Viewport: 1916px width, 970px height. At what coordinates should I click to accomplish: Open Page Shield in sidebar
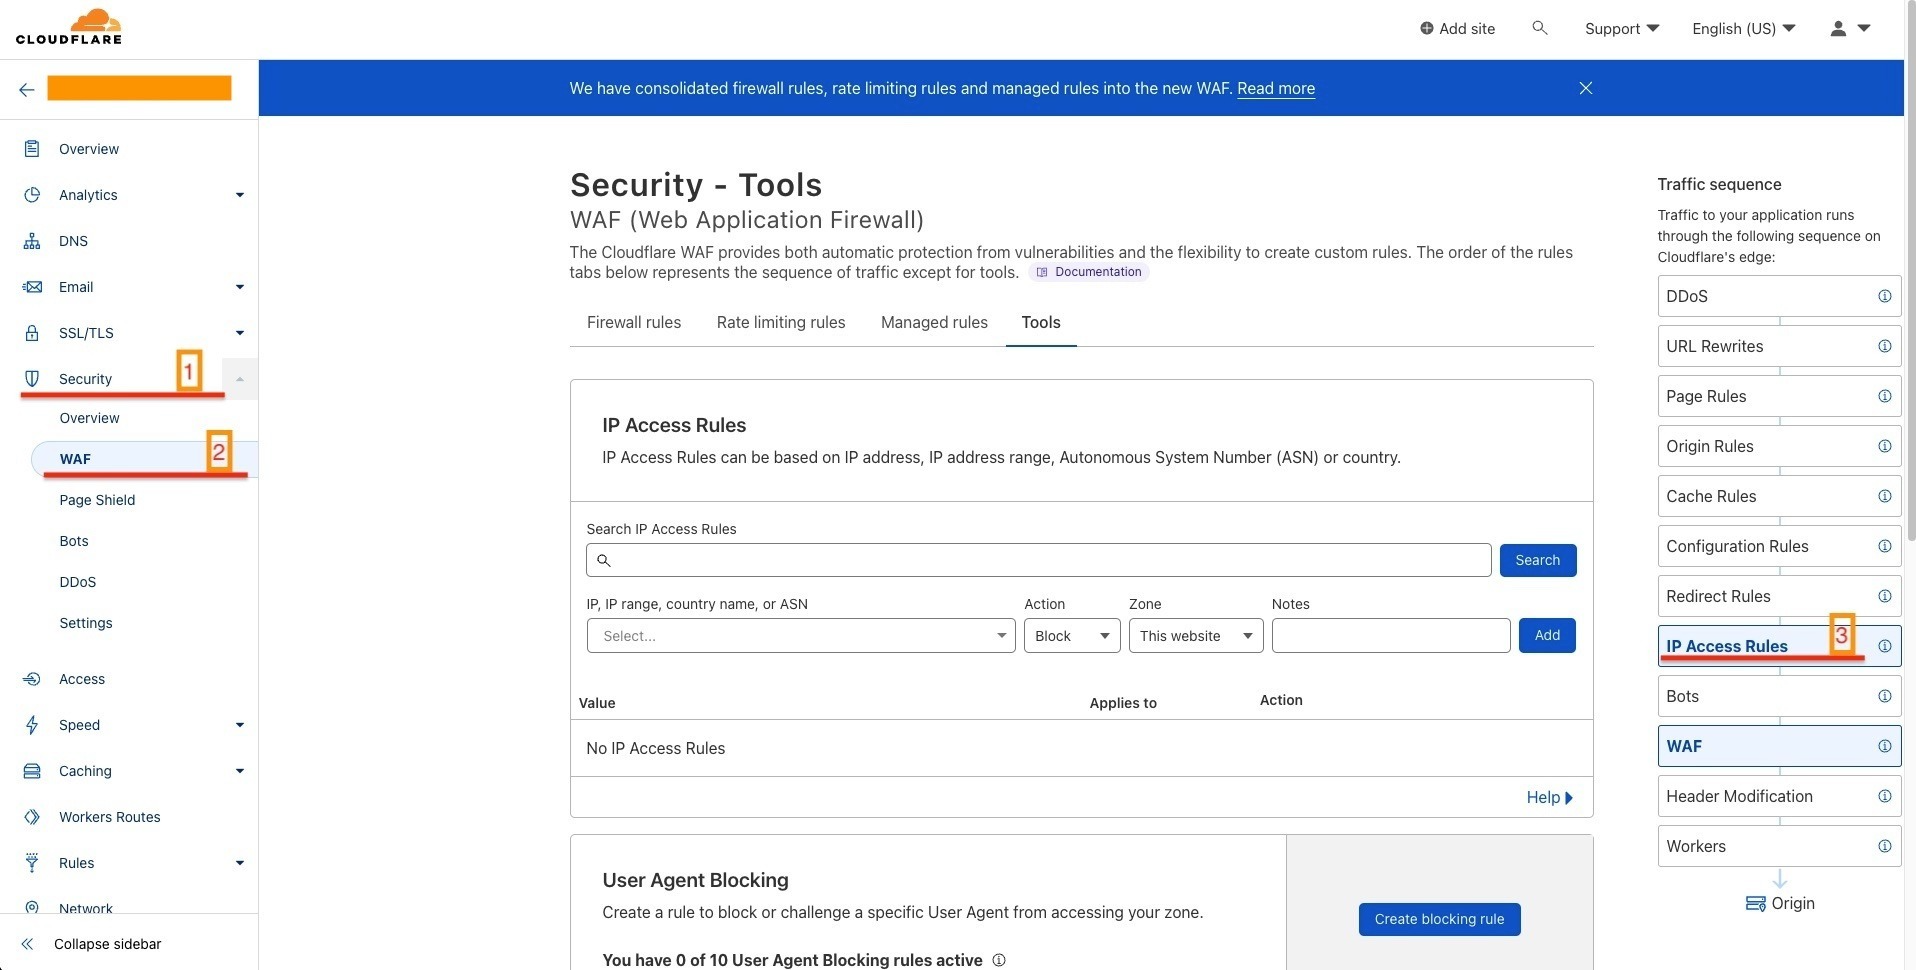(x=97, y=500)
